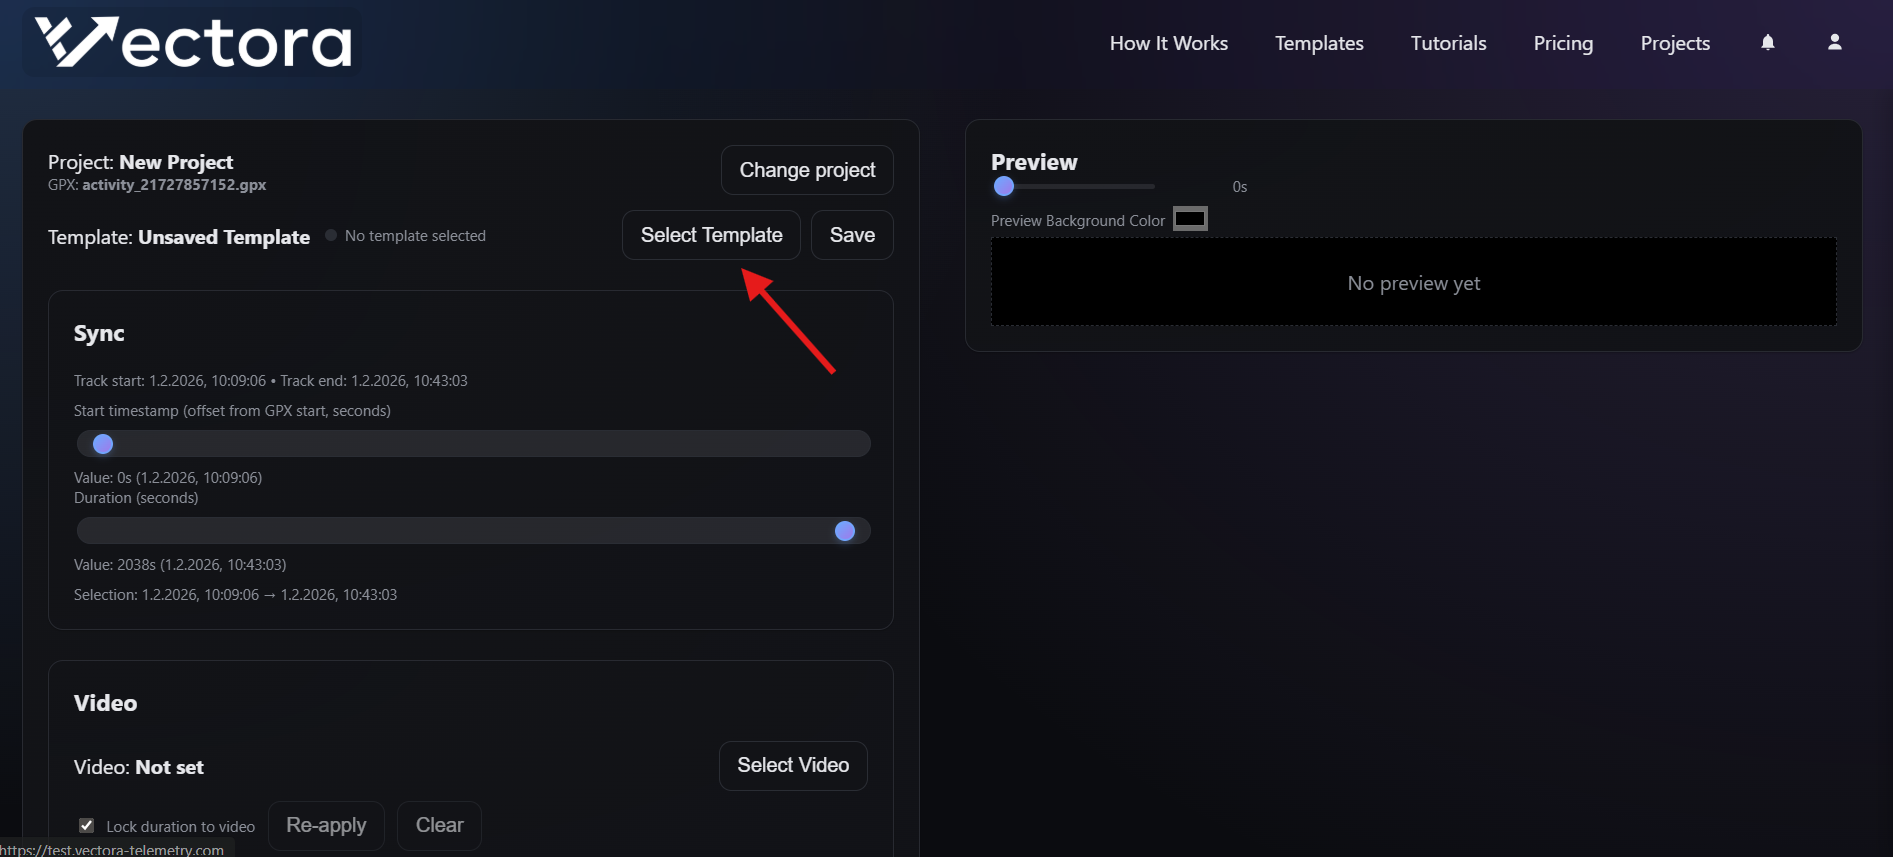The width and height of the screenshot is (1893, 857).
Task: Save the unsaved template
Action: (852, 235)
